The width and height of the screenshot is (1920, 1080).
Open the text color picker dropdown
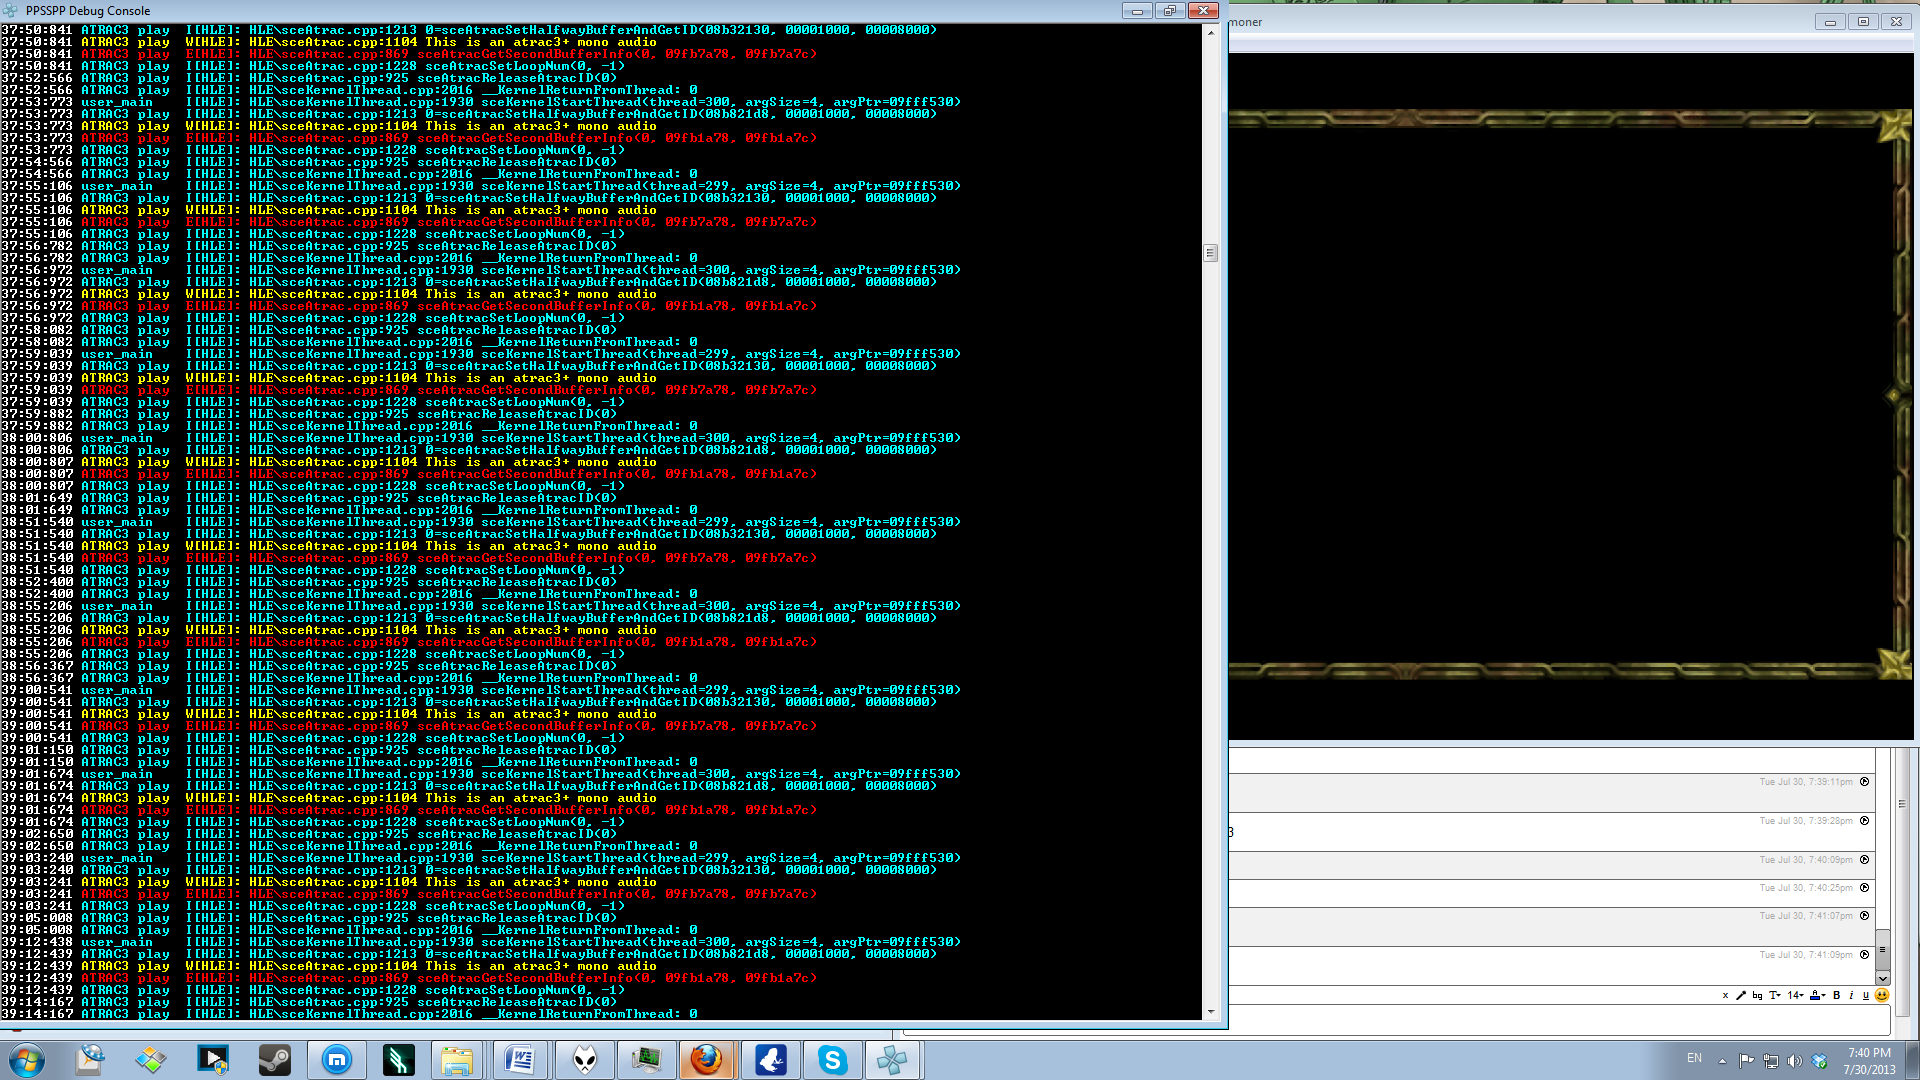pos(1817,995)
